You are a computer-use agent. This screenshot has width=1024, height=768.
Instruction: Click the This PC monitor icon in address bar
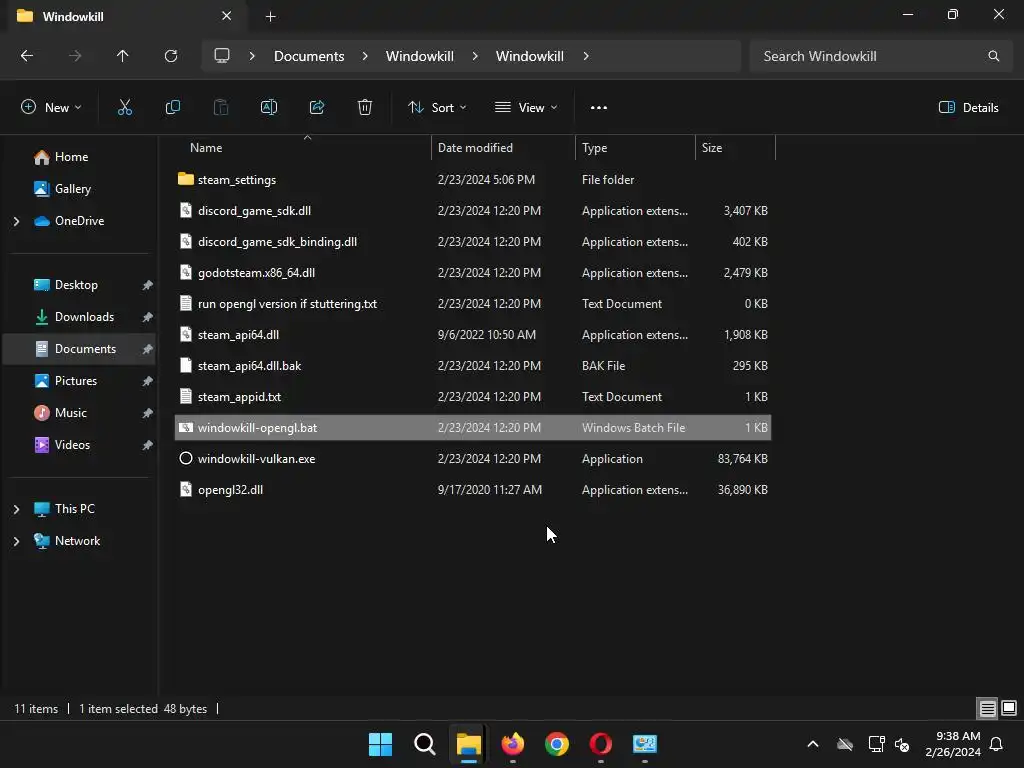[x=222, y=56]
